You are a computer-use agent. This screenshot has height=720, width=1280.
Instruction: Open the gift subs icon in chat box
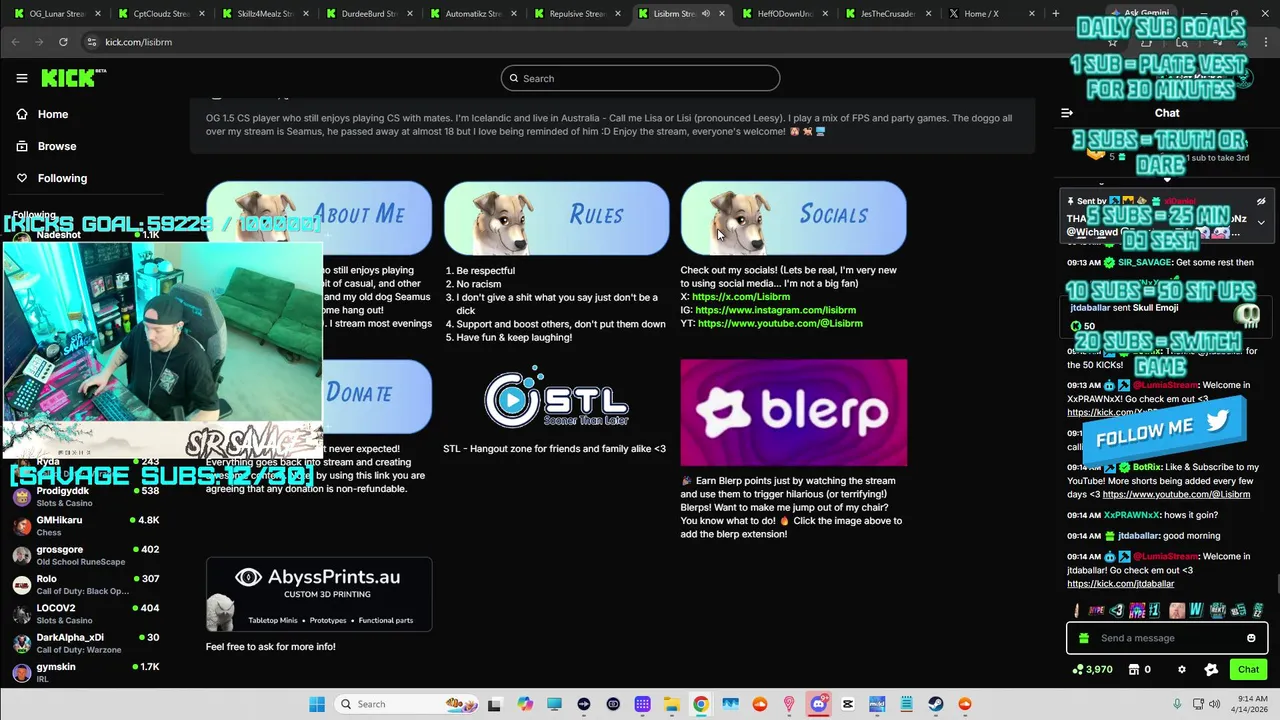1084,638
